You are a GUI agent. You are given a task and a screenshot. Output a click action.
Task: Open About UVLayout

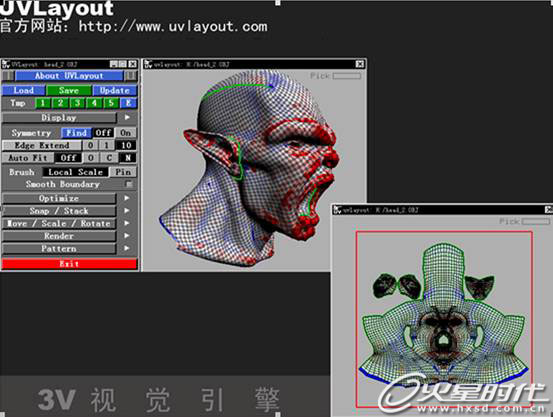pyautogui.click(x=69, y=76)
